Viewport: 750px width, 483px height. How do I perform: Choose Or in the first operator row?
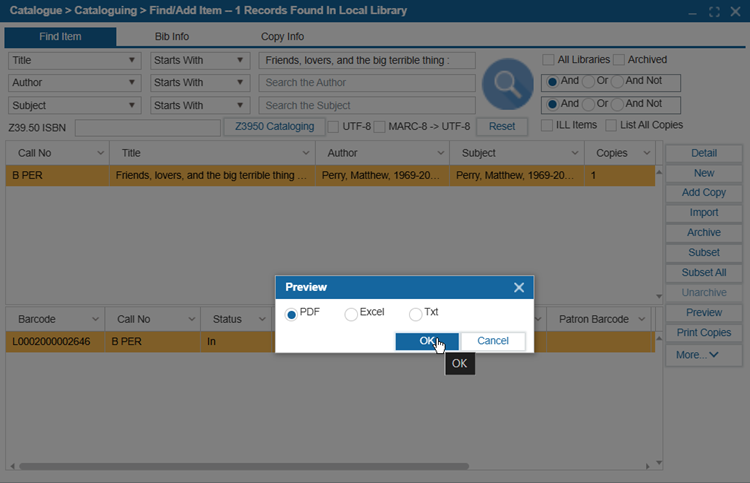588,82
